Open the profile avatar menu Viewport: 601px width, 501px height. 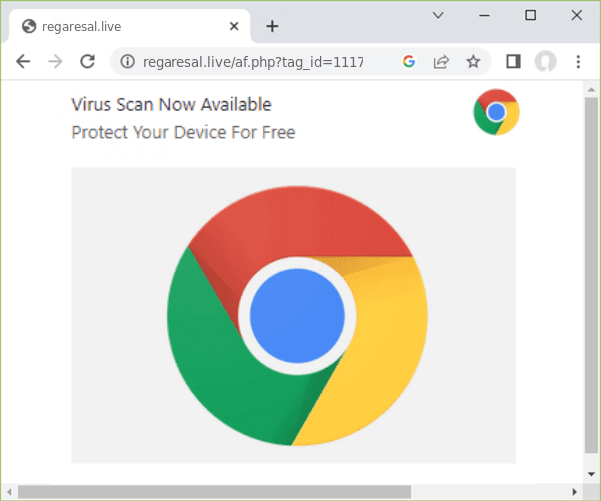click(x=545, y=62)
